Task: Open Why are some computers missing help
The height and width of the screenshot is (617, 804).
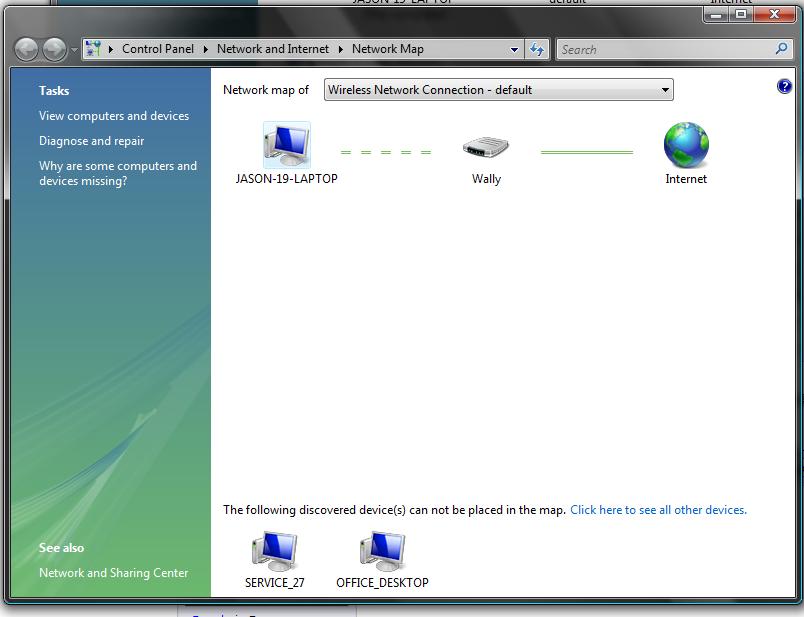Action: point(118,173)
